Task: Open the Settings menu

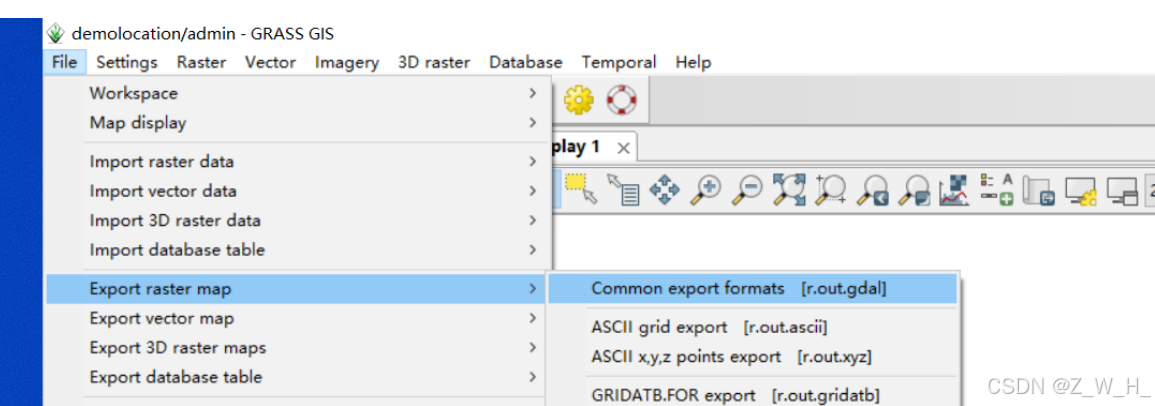Action: click(127, 63)
